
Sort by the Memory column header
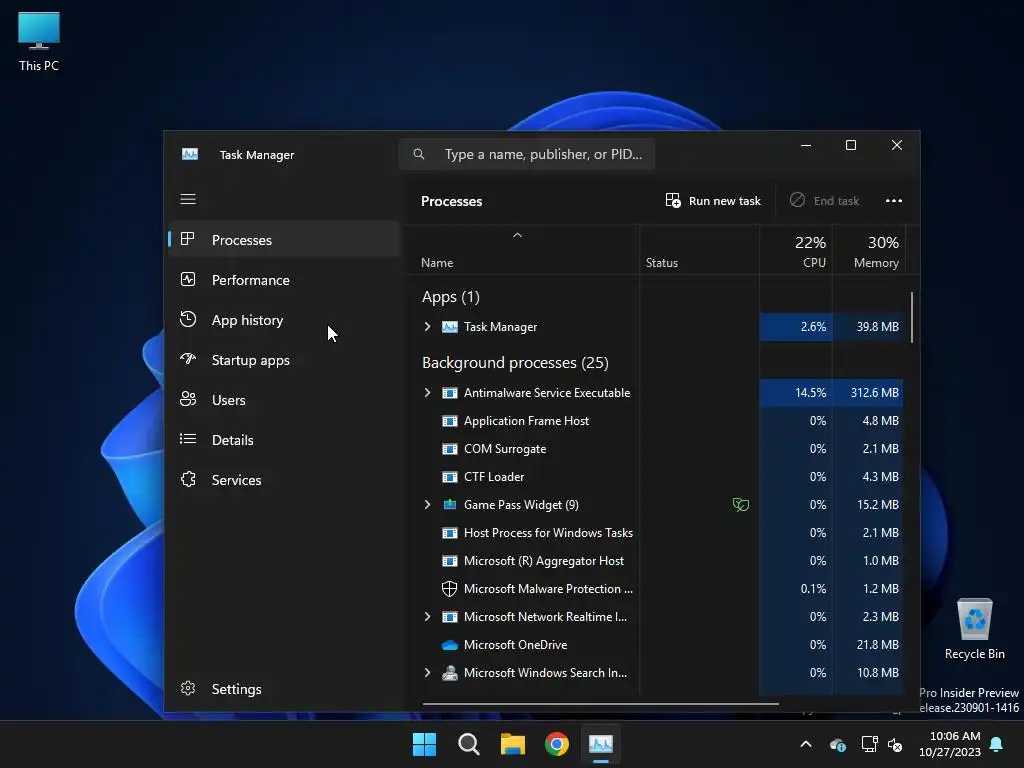click(x=869, y=250)
